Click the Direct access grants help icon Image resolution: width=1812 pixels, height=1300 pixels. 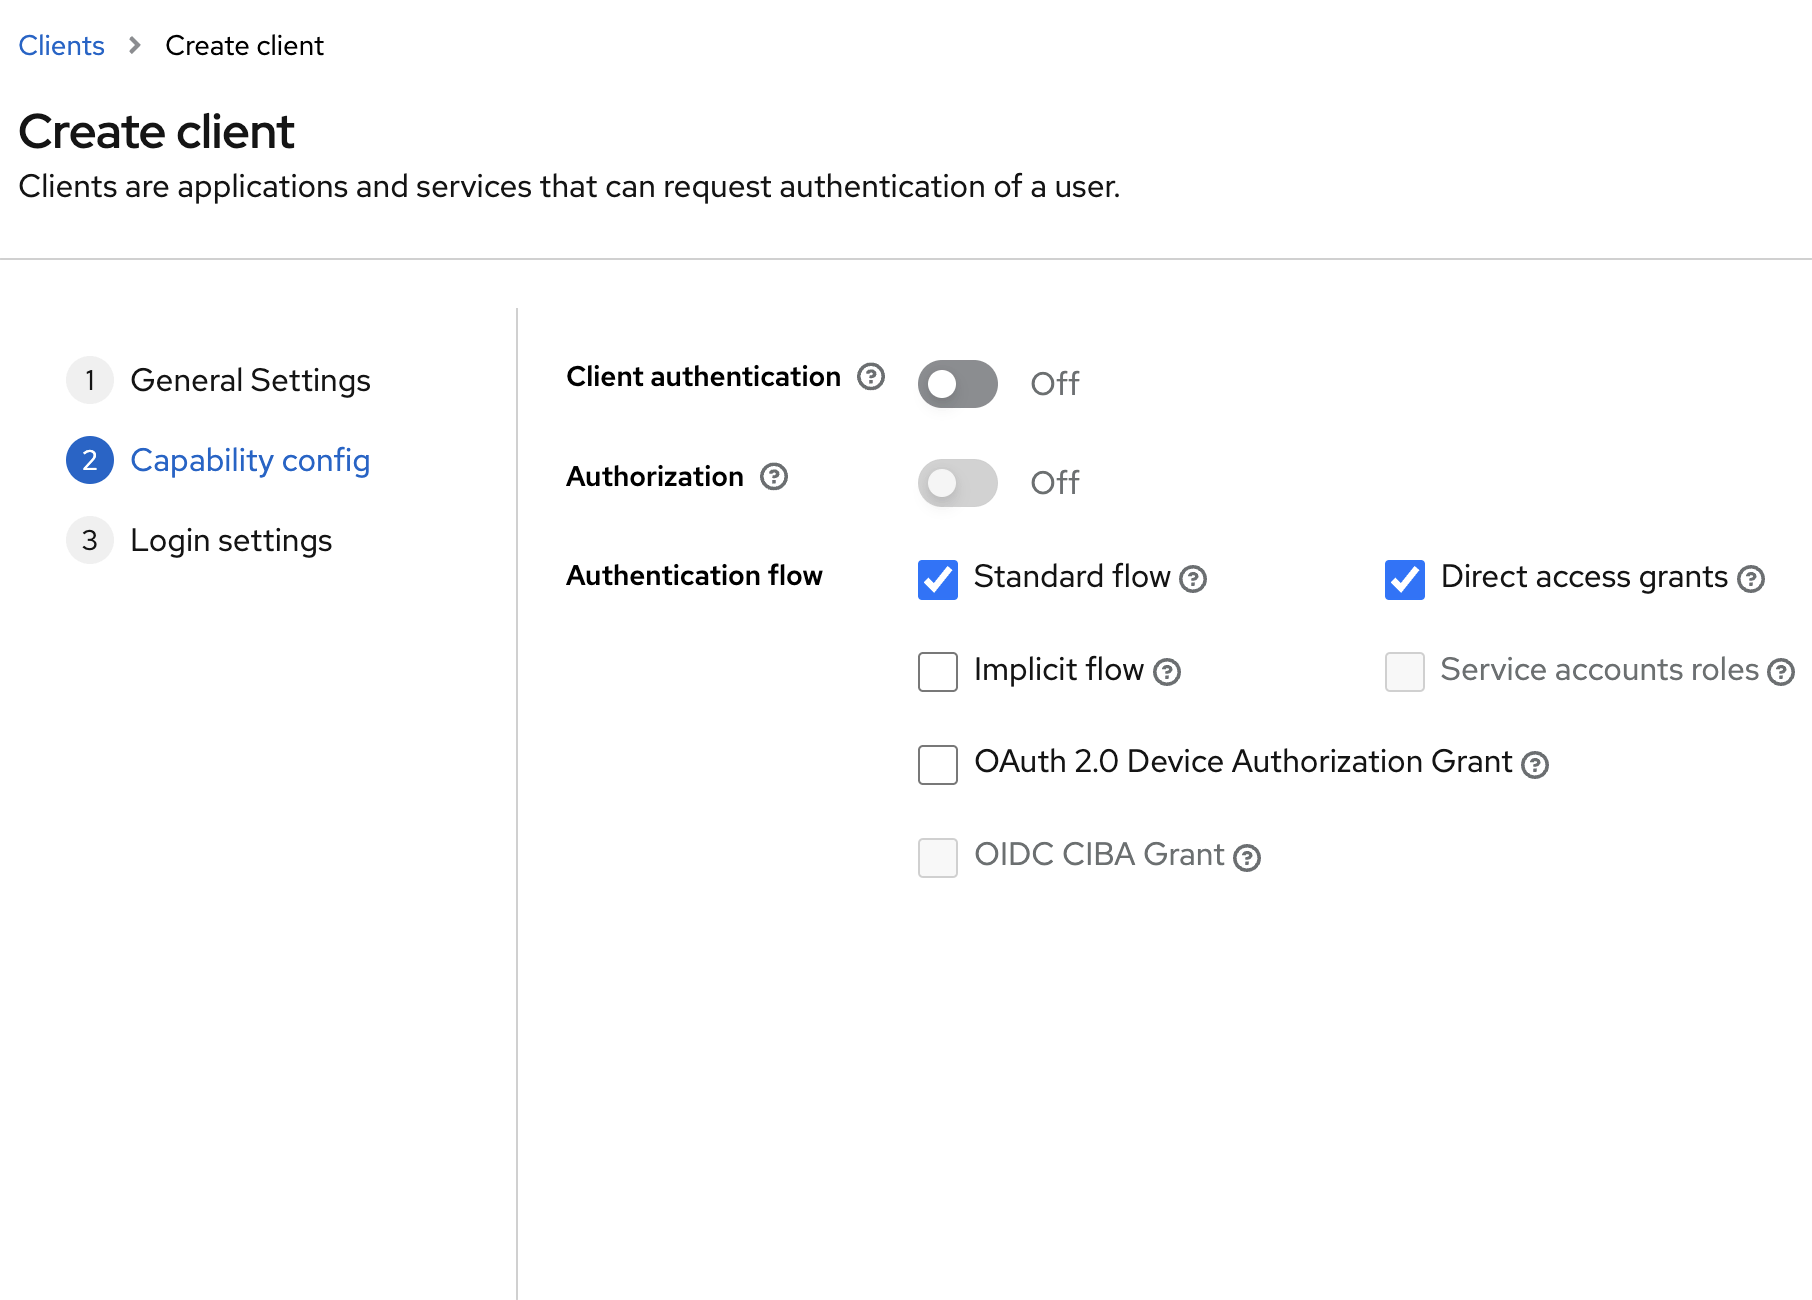tap(1749, 579)
